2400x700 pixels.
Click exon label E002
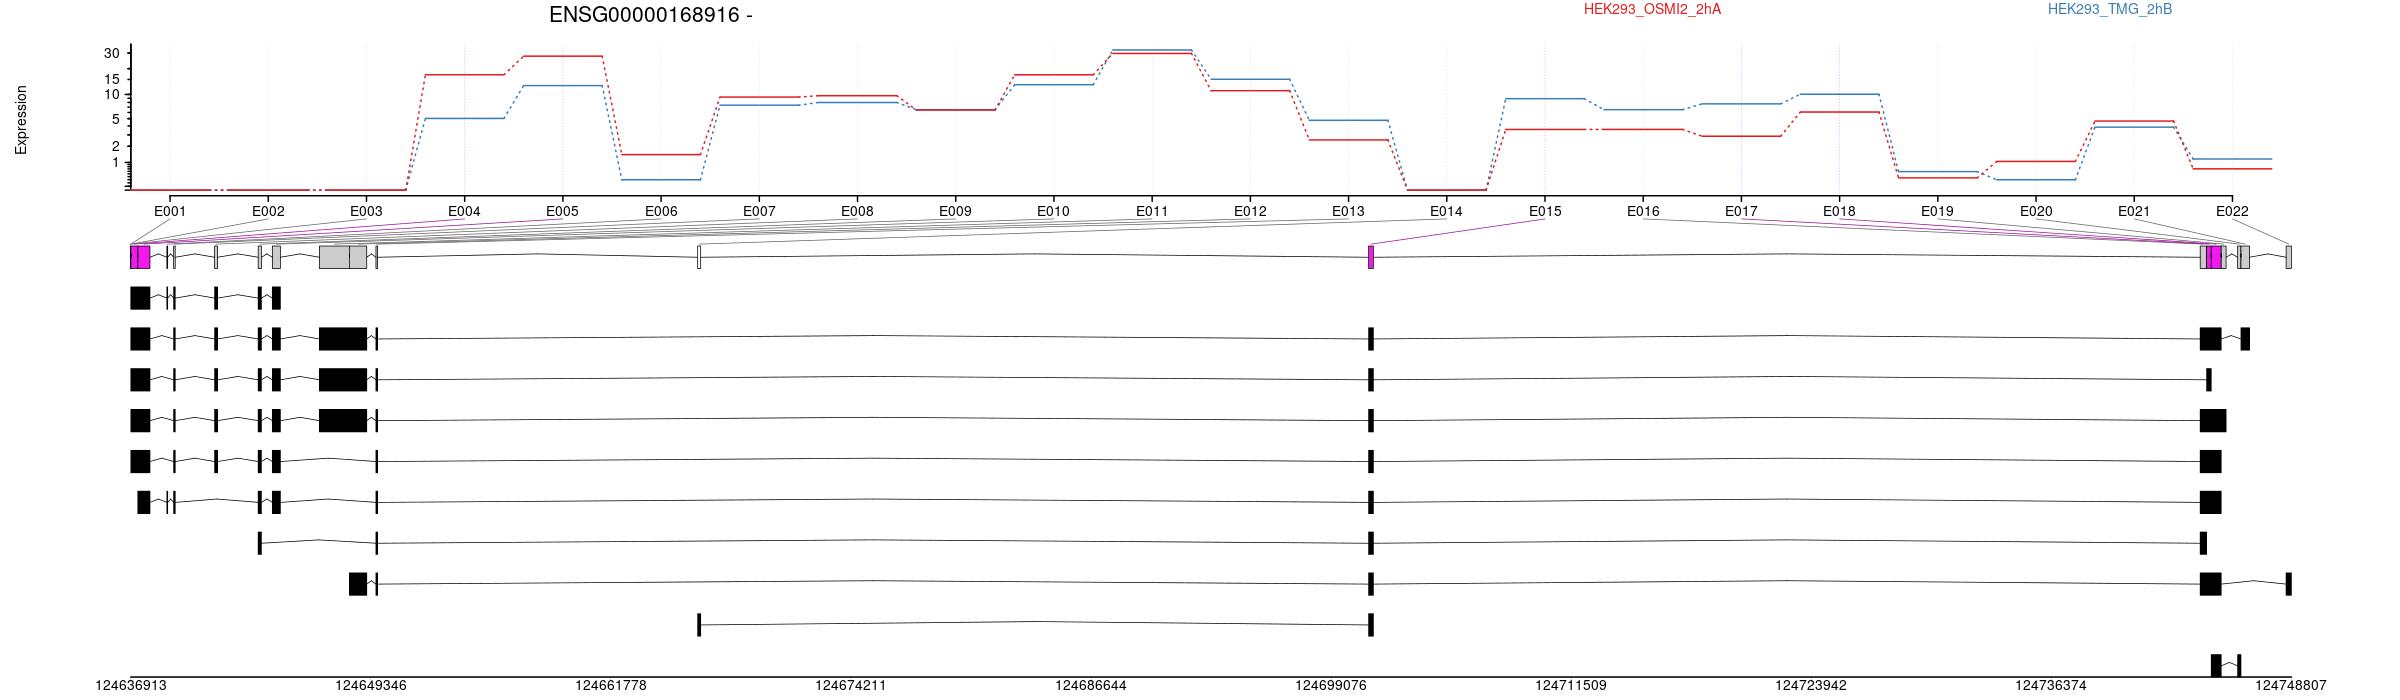click(268, 211)
